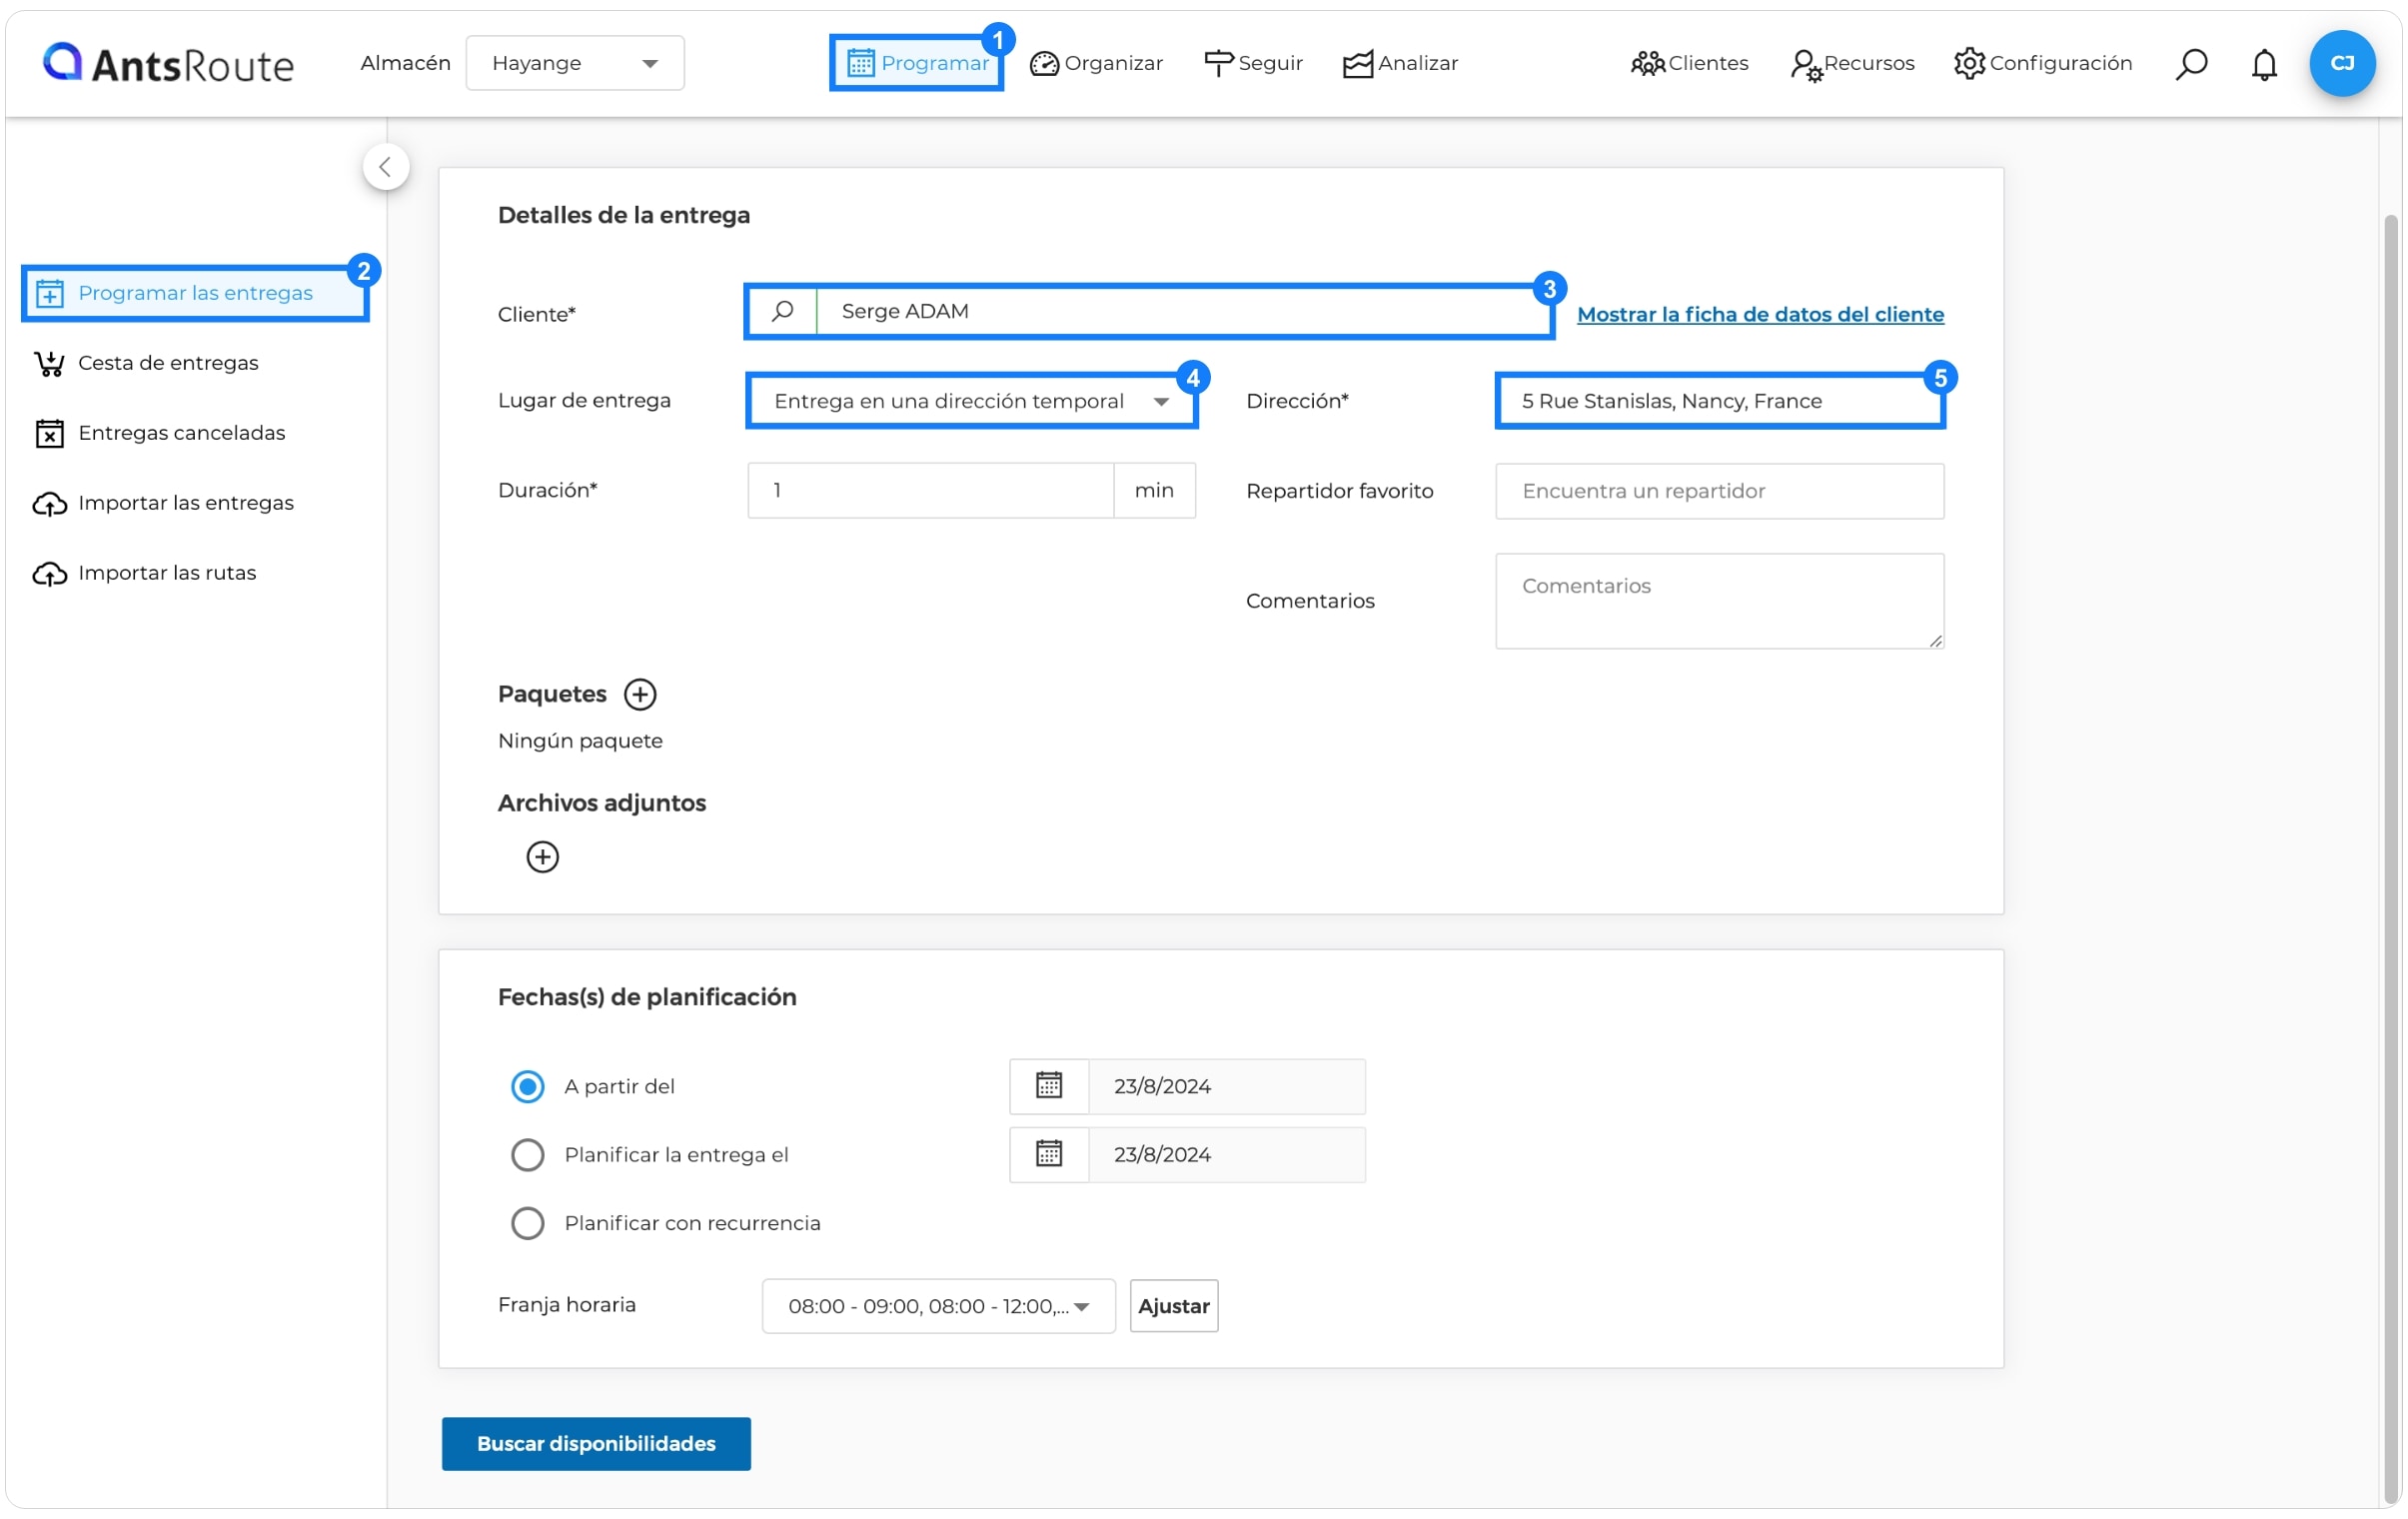The height and width of the screenshot is (1519, 2408).
Task: Click the Comentarios text area
Action: click(x=1719, y=601)
